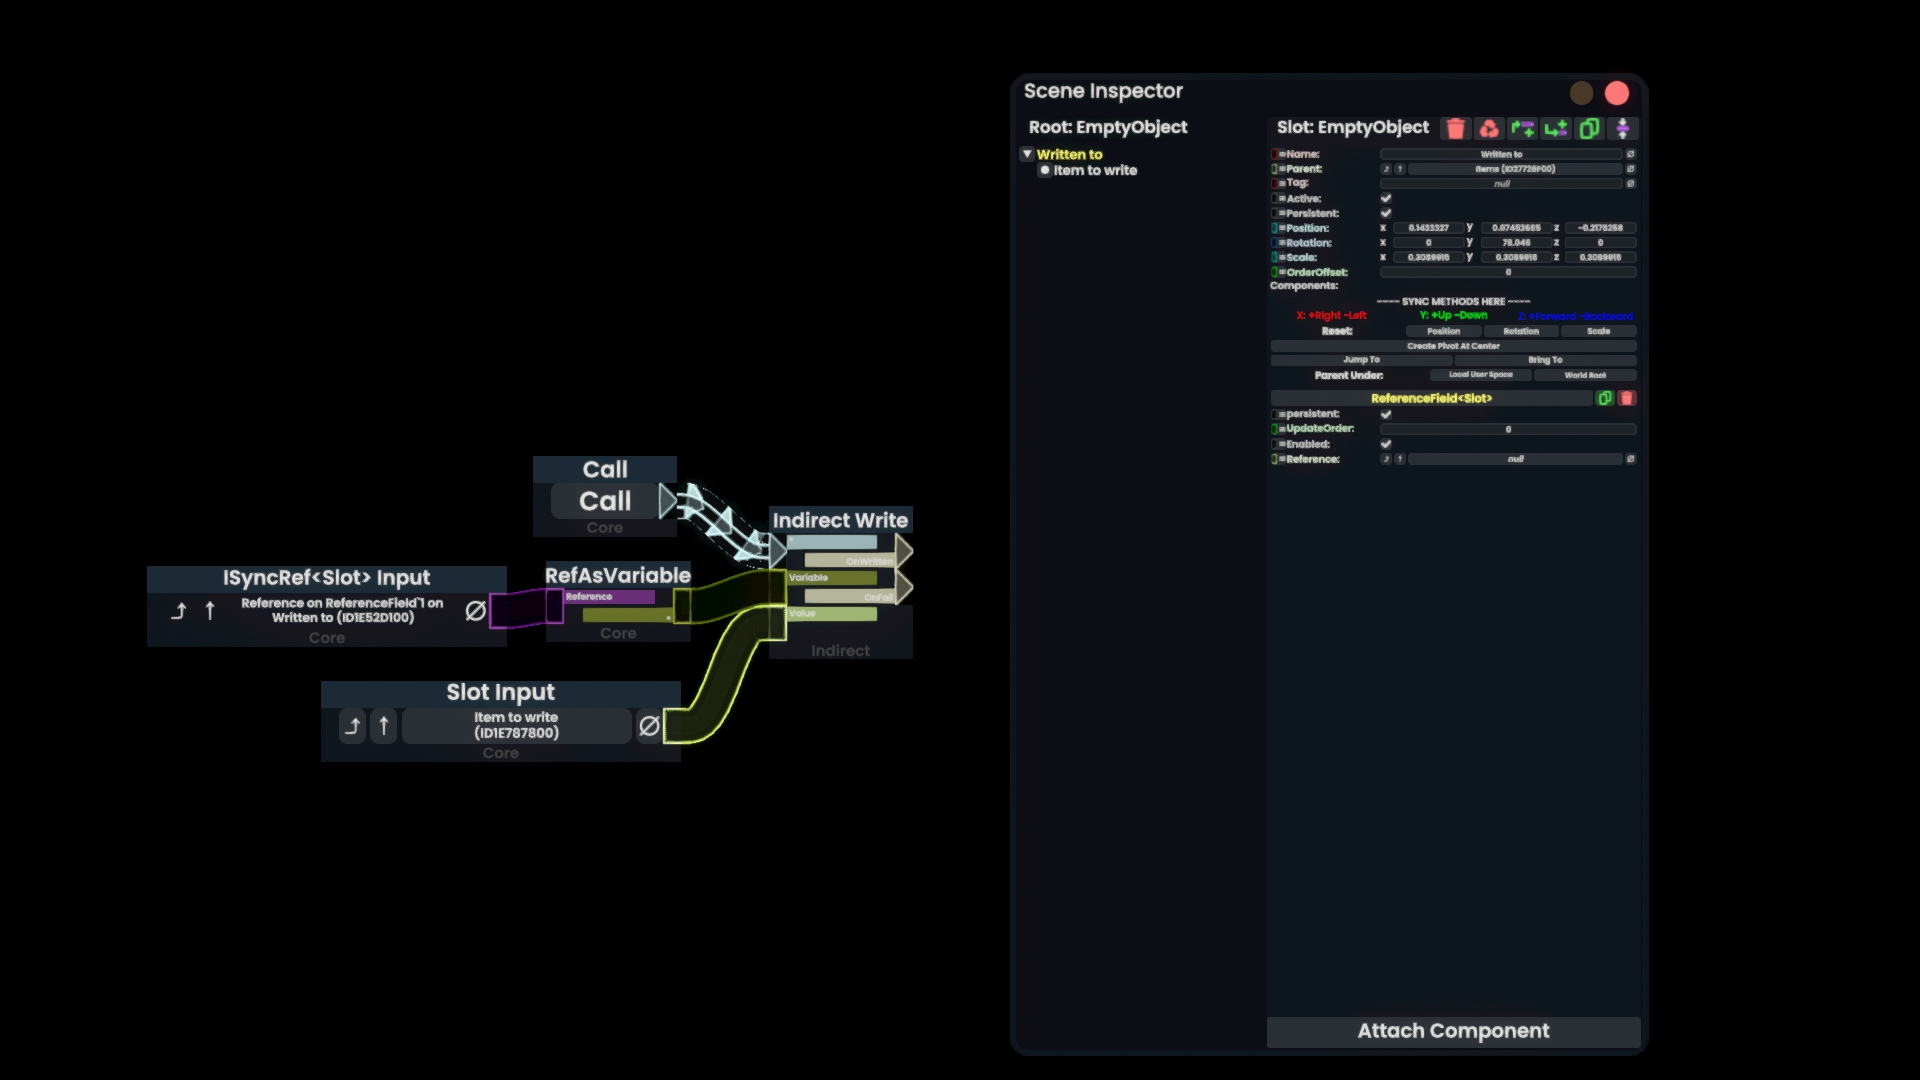Image resolution: width=1920 pixels, height=1080 pixels.
Task: Toggle the slot Persistent checkbox
Action: pos(1386,213)
